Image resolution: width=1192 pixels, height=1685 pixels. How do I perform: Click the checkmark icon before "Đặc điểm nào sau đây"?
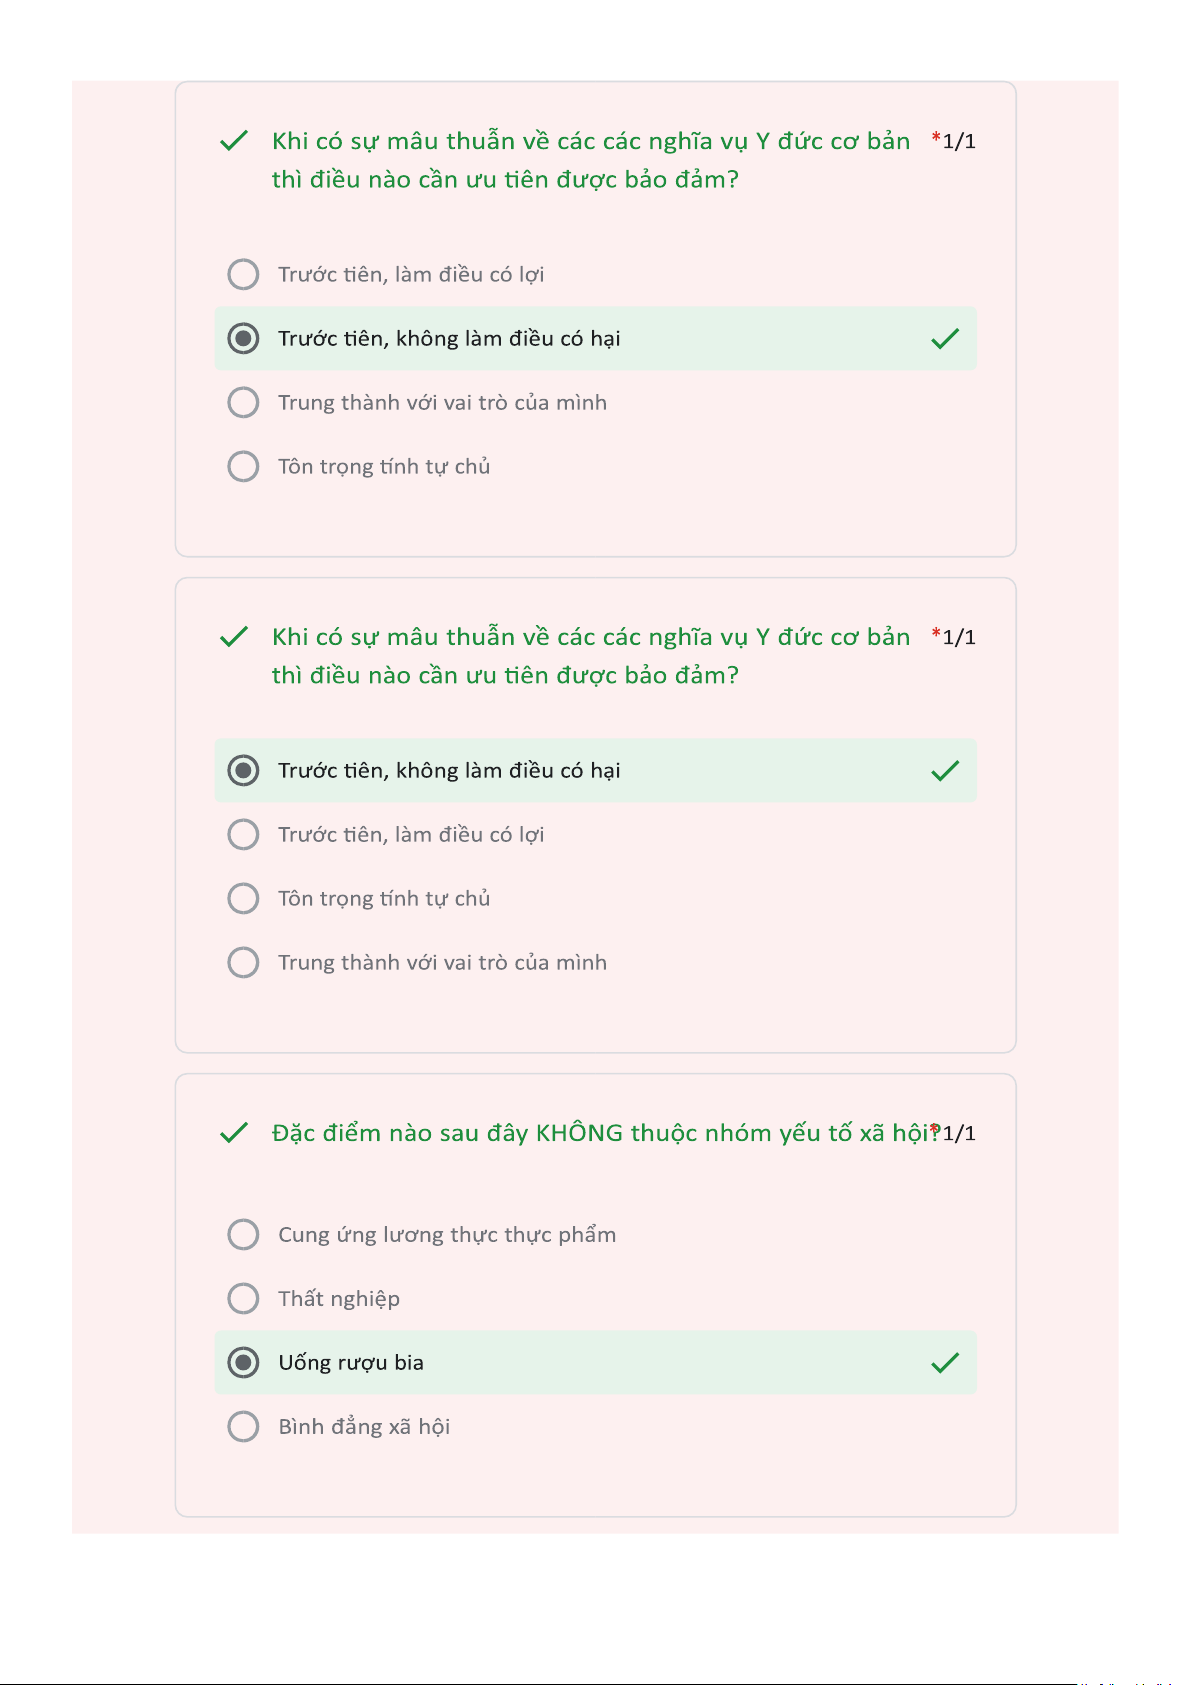[233, 1133]
